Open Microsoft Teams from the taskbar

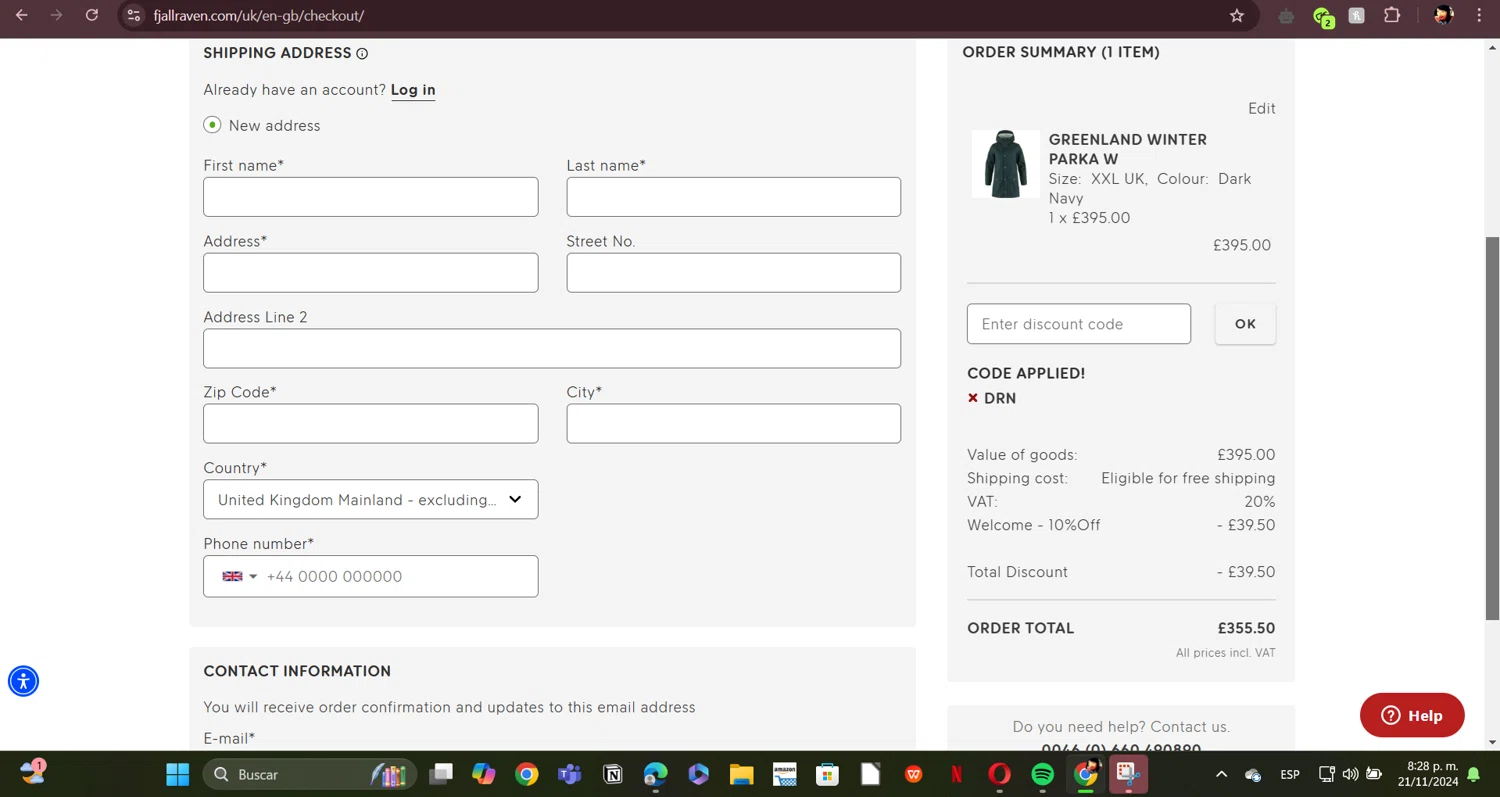click(x=570, y=774)
